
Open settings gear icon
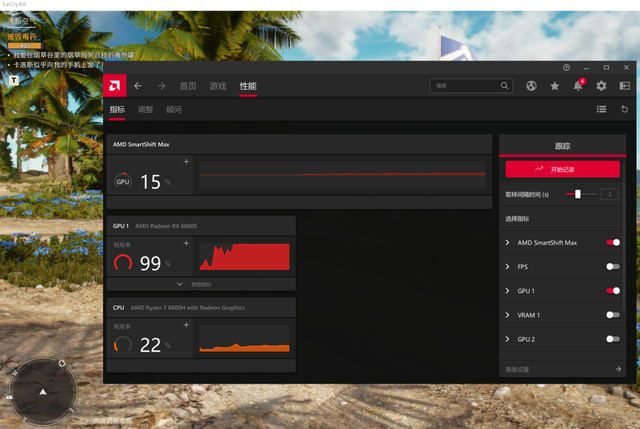pyautogui.click(x=601, y=86)
